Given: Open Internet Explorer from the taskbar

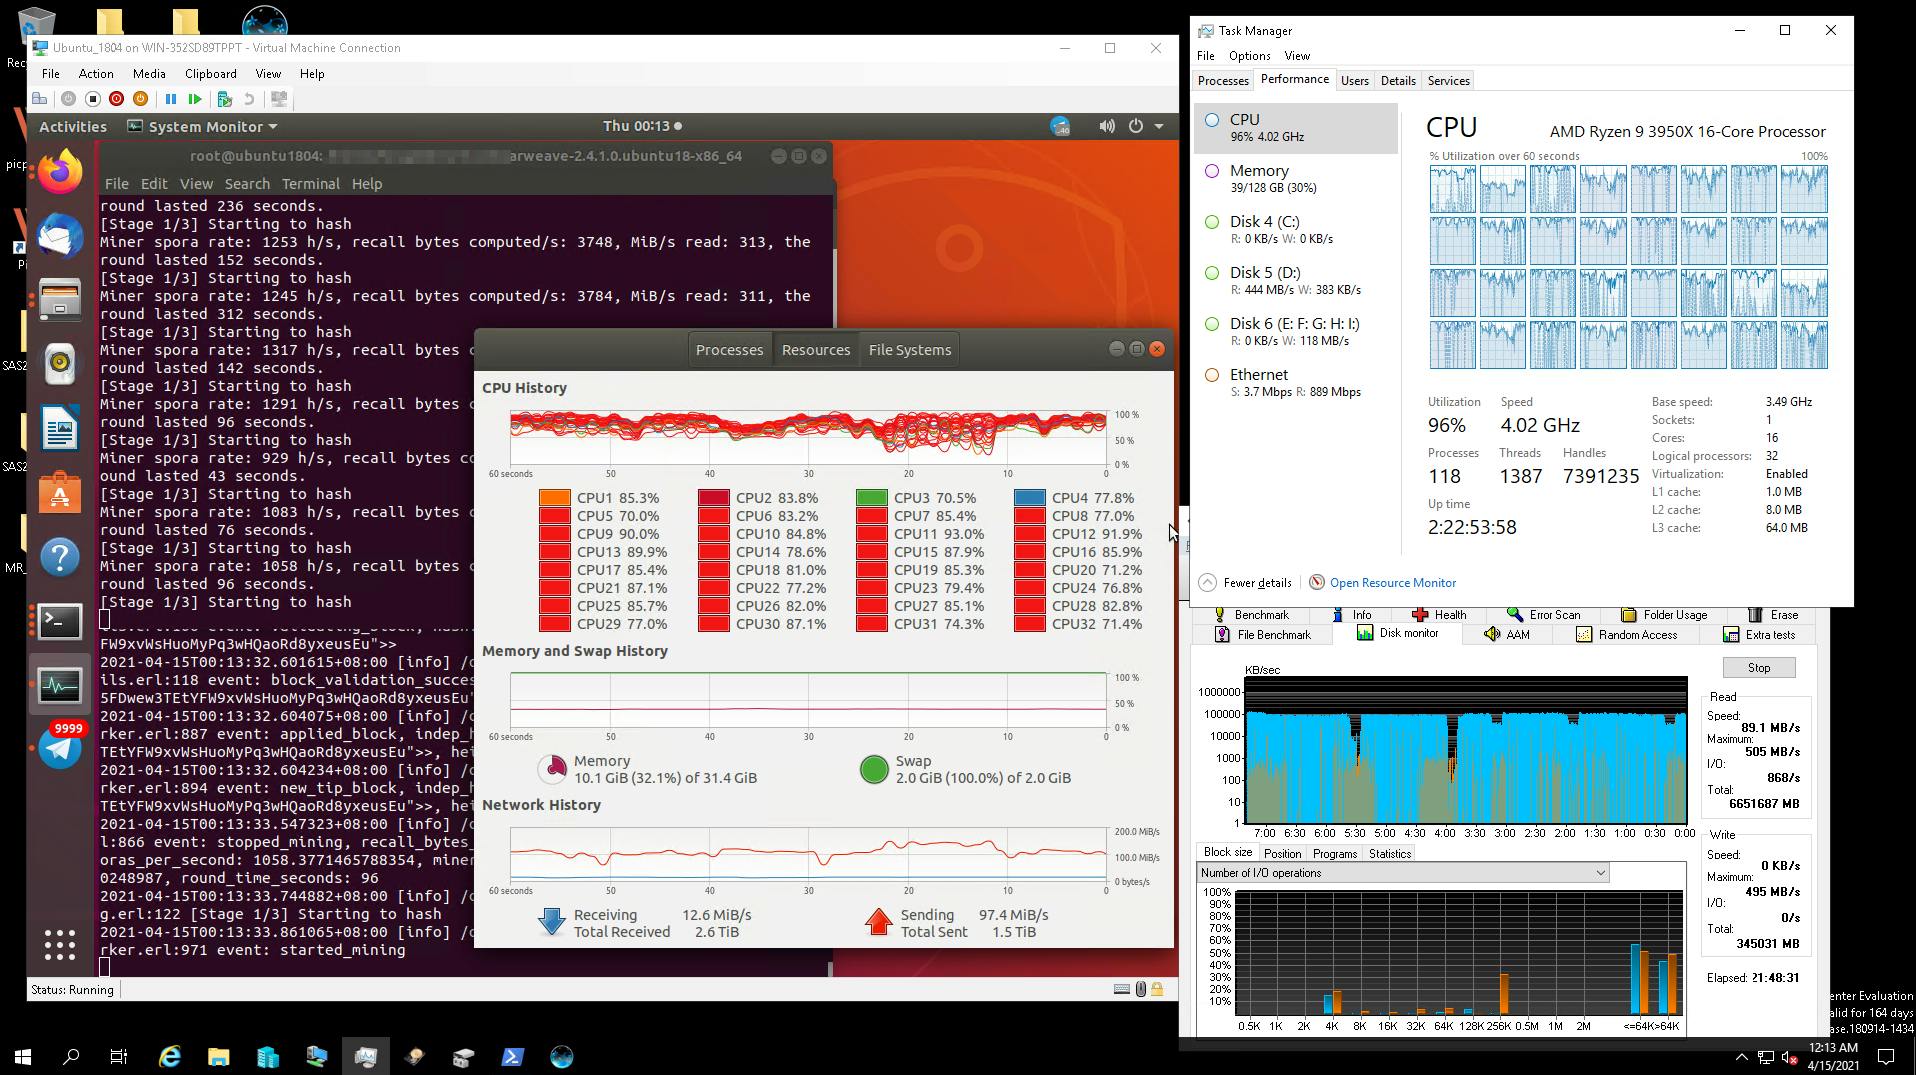Looking at the screenshot, I should [170, 1057].
